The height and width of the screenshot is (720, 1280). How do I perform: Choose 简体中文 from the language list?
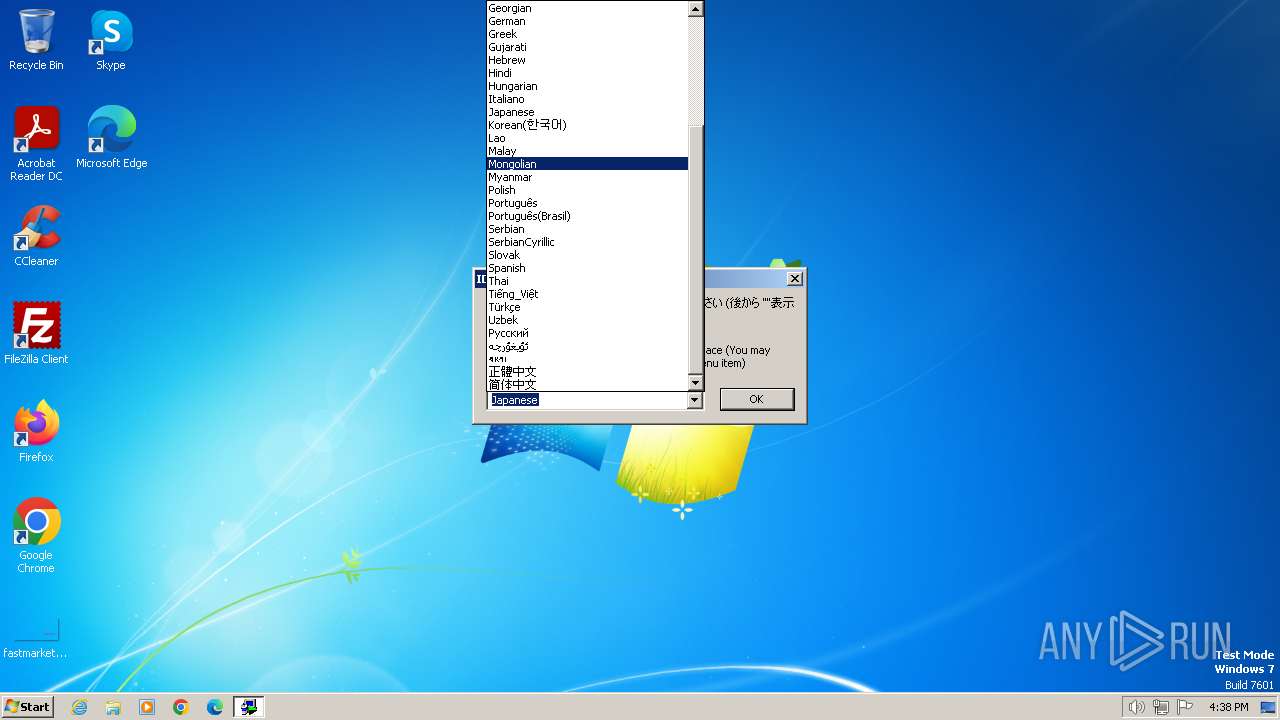click(587, 385)
